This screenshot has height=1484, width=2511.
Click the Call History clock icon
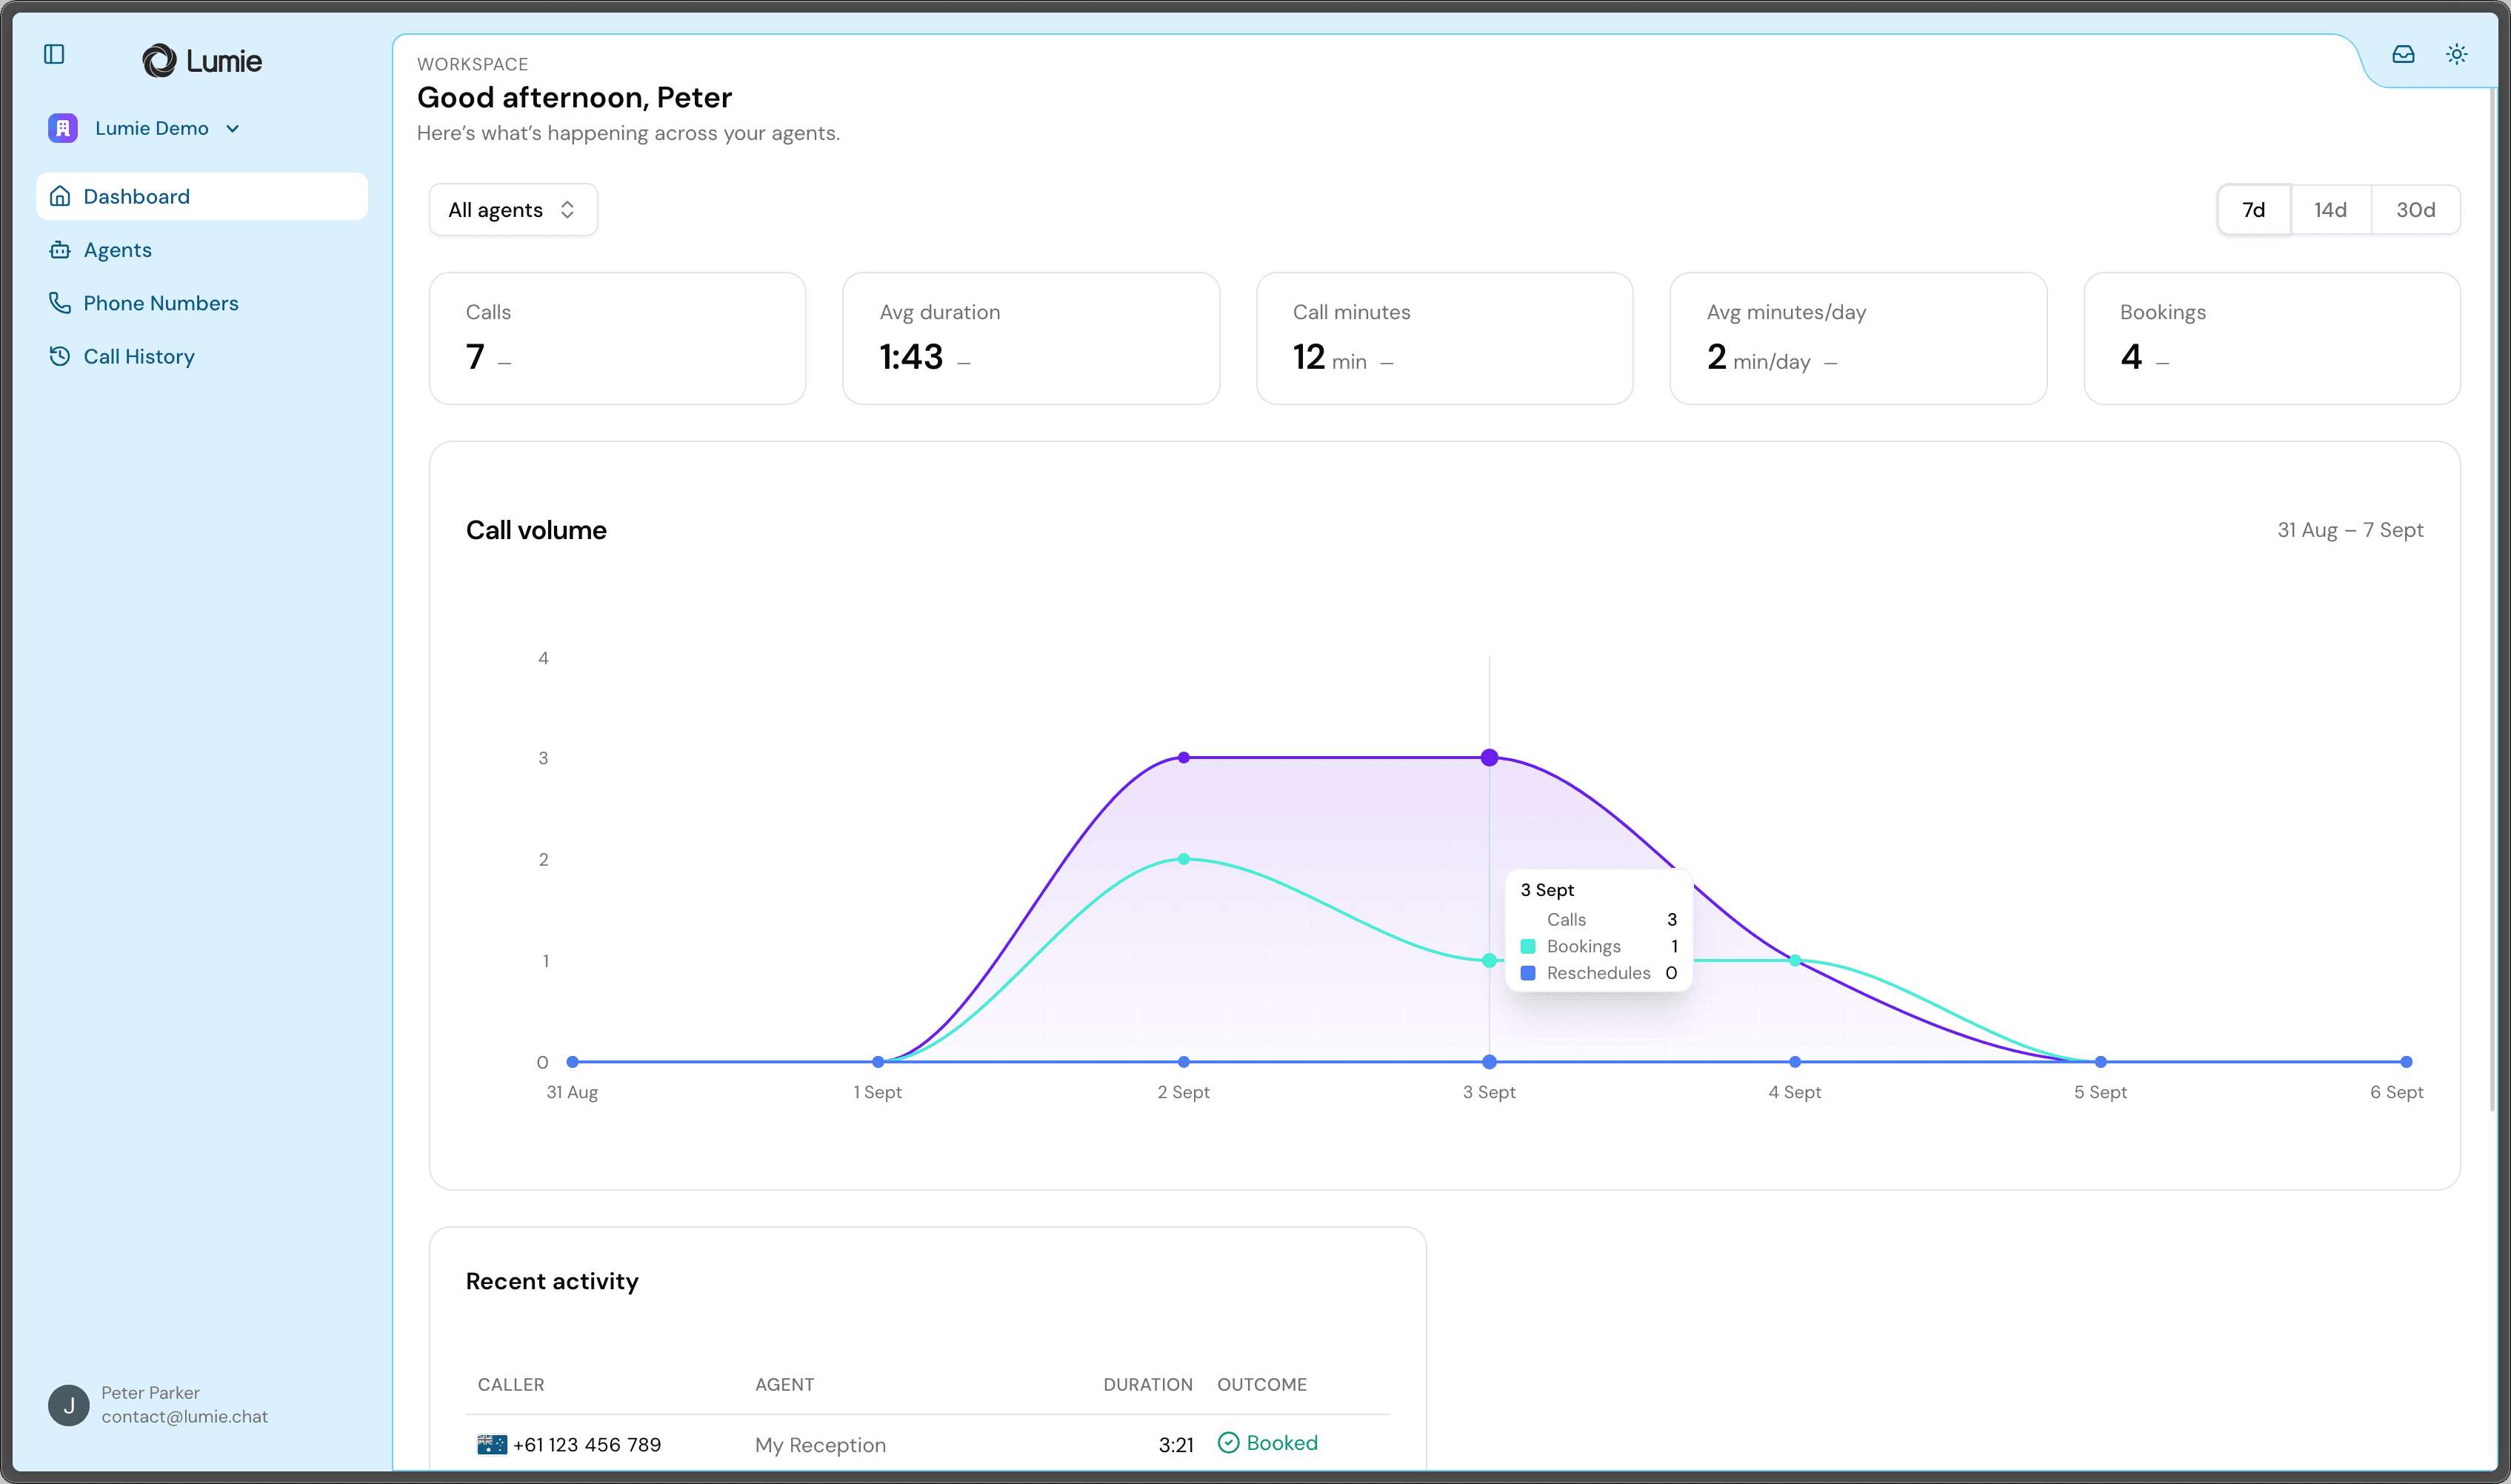click(60, 356)
